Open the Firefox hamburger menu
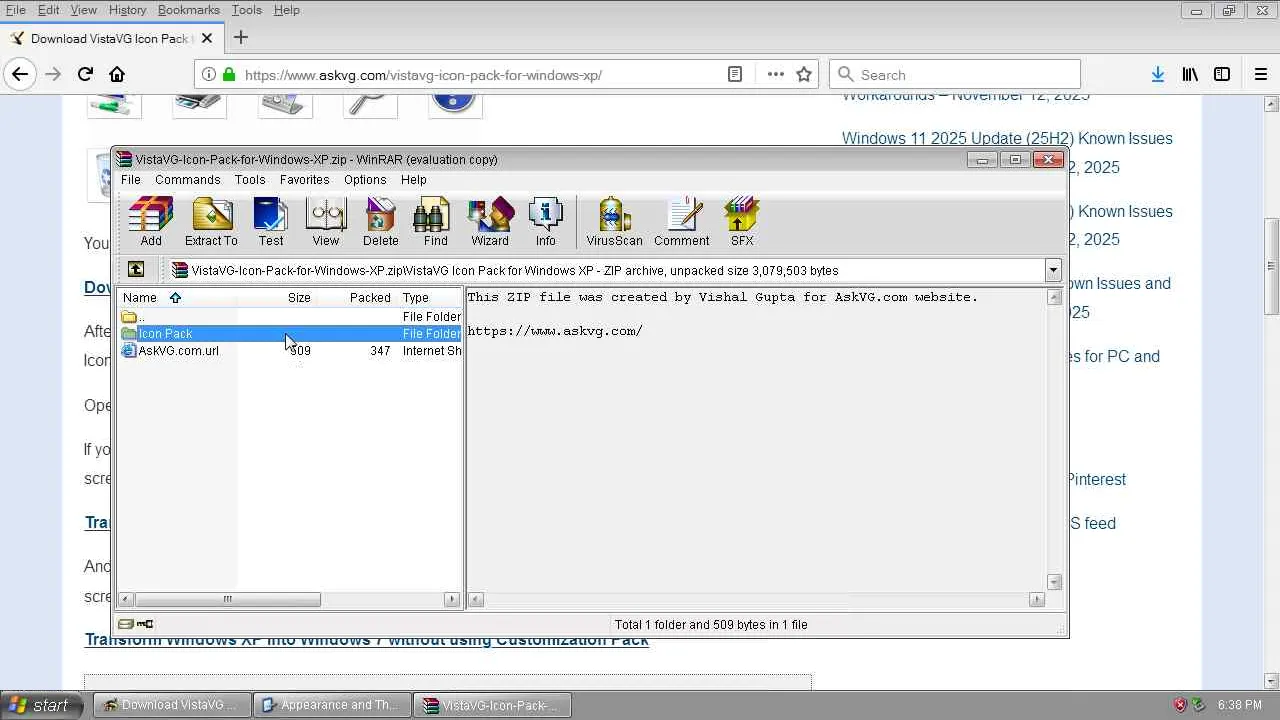1280x720 pixels. 1261,74
